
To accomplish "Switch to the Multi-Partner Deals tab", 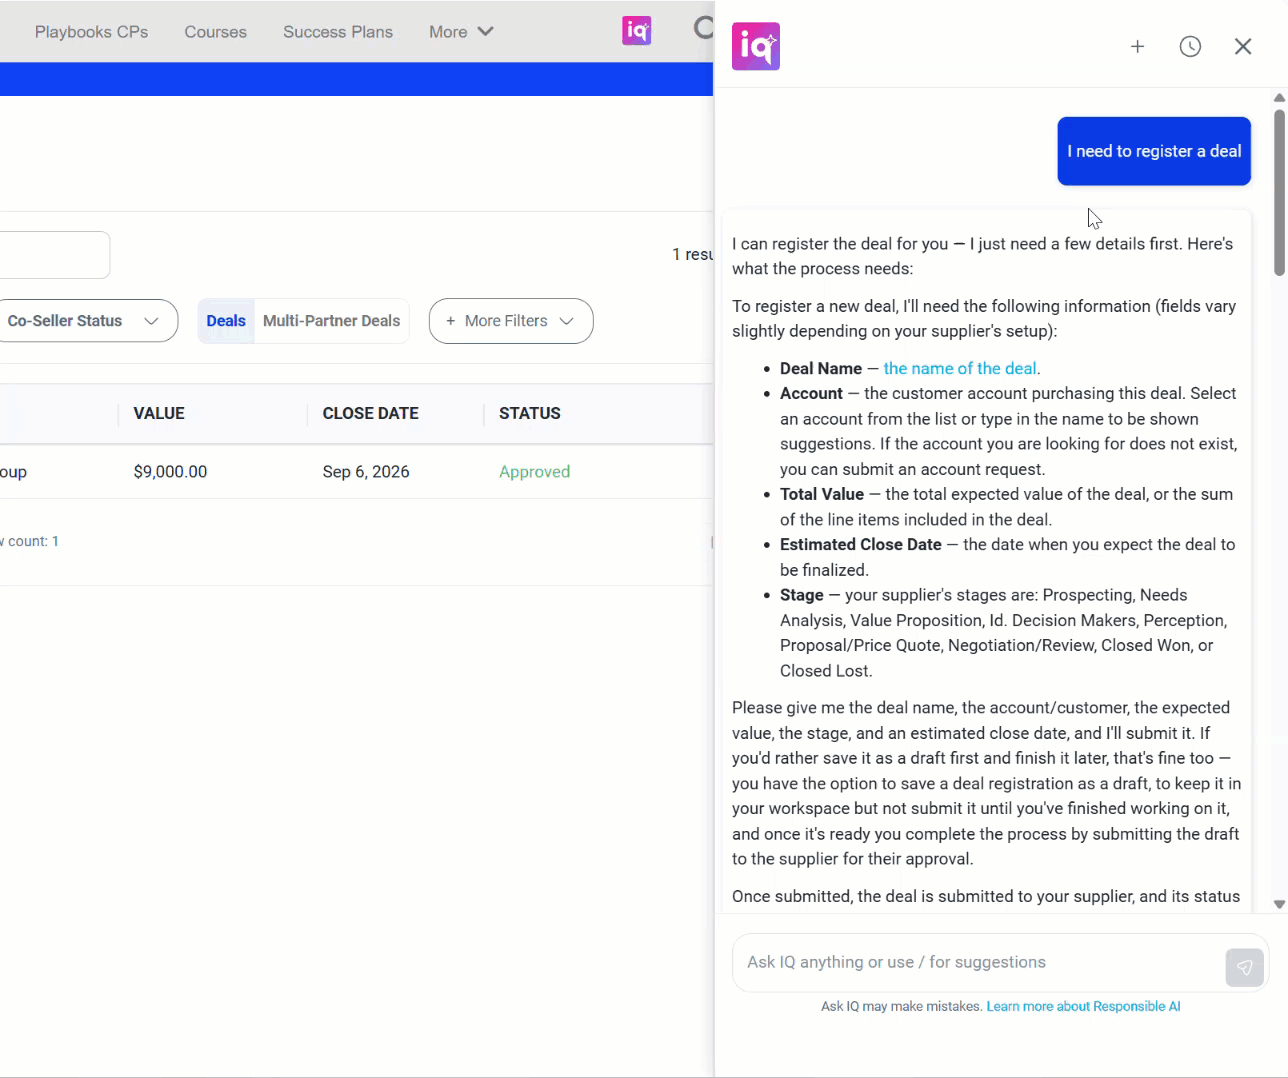I will [331, 321].
